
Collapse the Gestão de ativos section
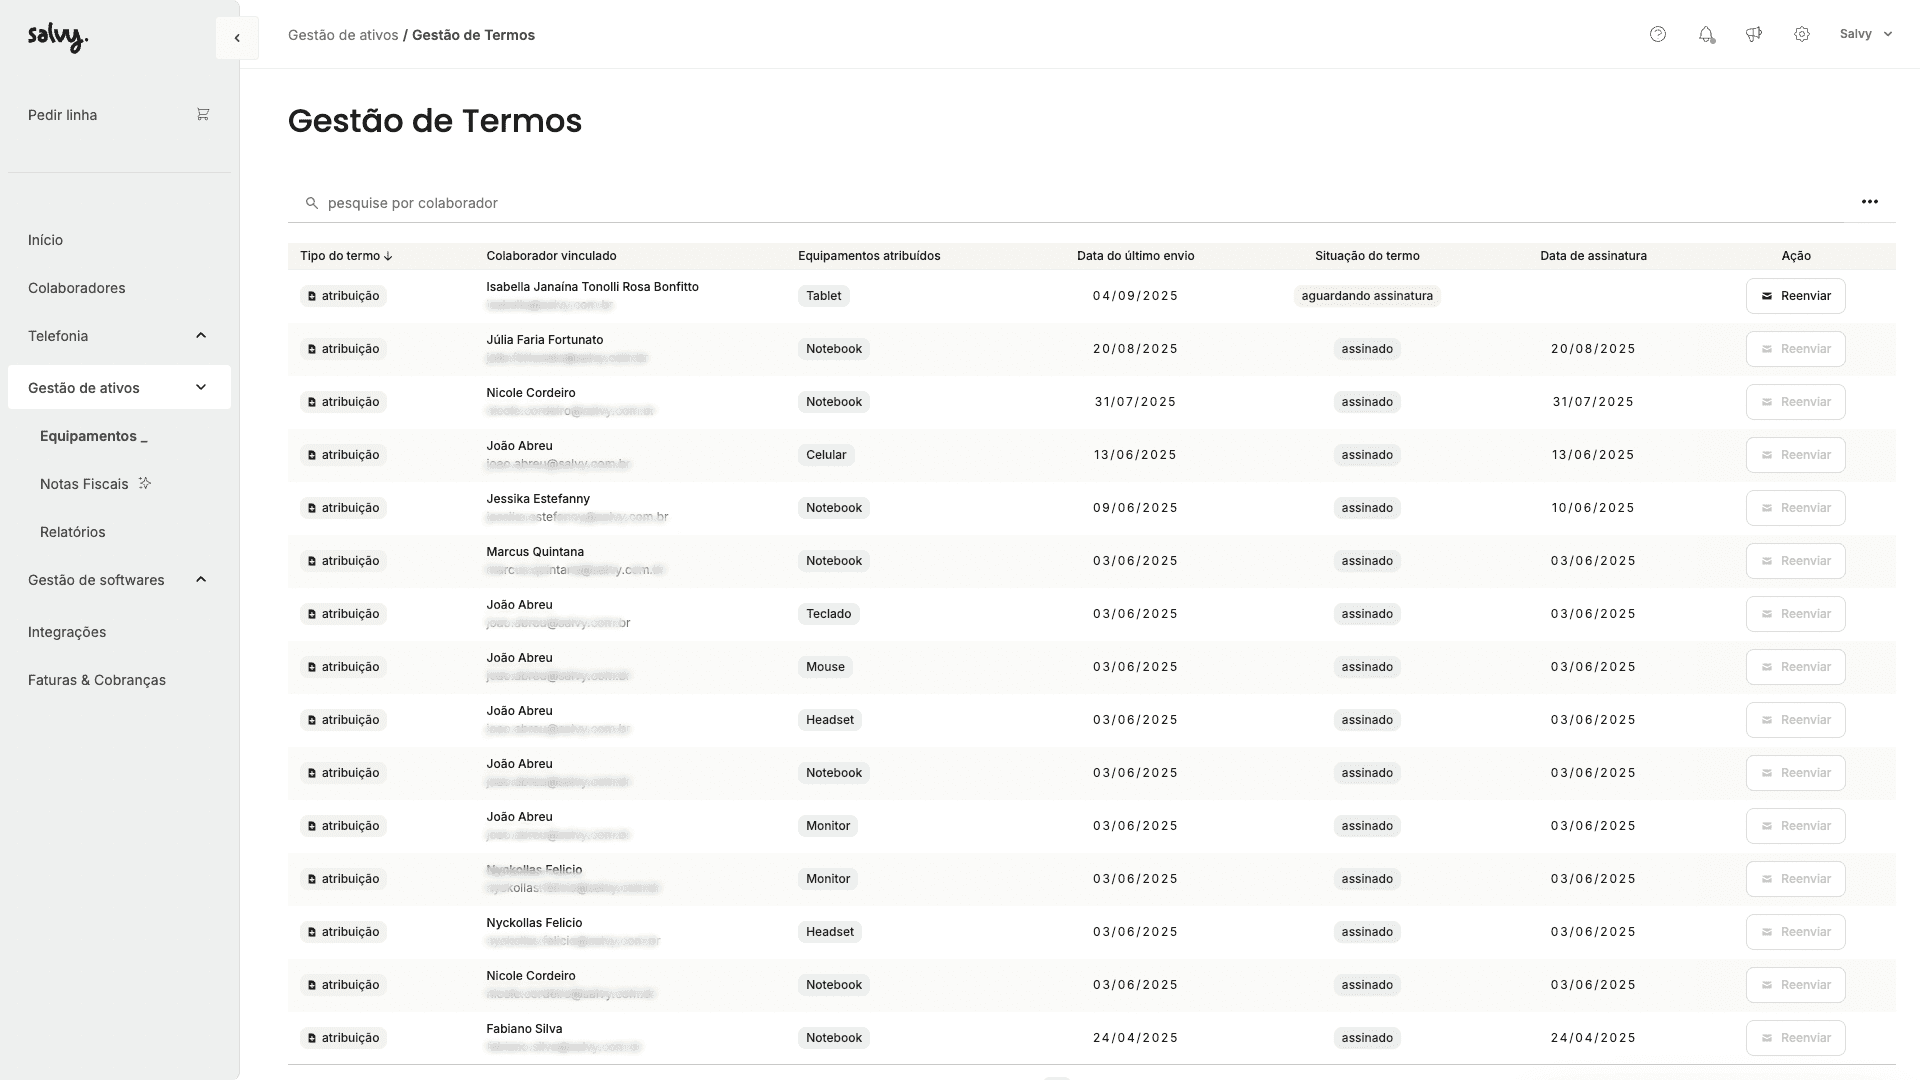(x=201, y=388)
